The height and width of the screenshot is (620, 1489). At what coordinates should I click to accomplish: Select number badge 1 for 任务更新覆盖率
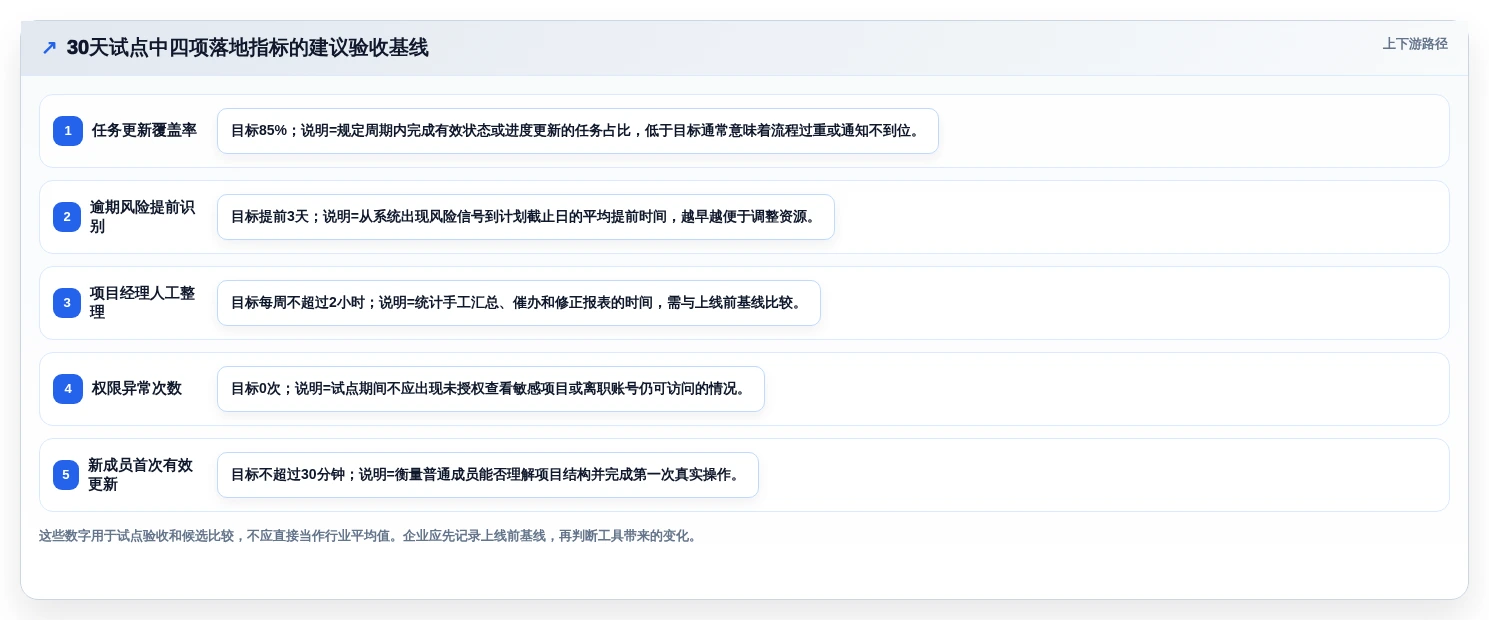pos(68,130)
